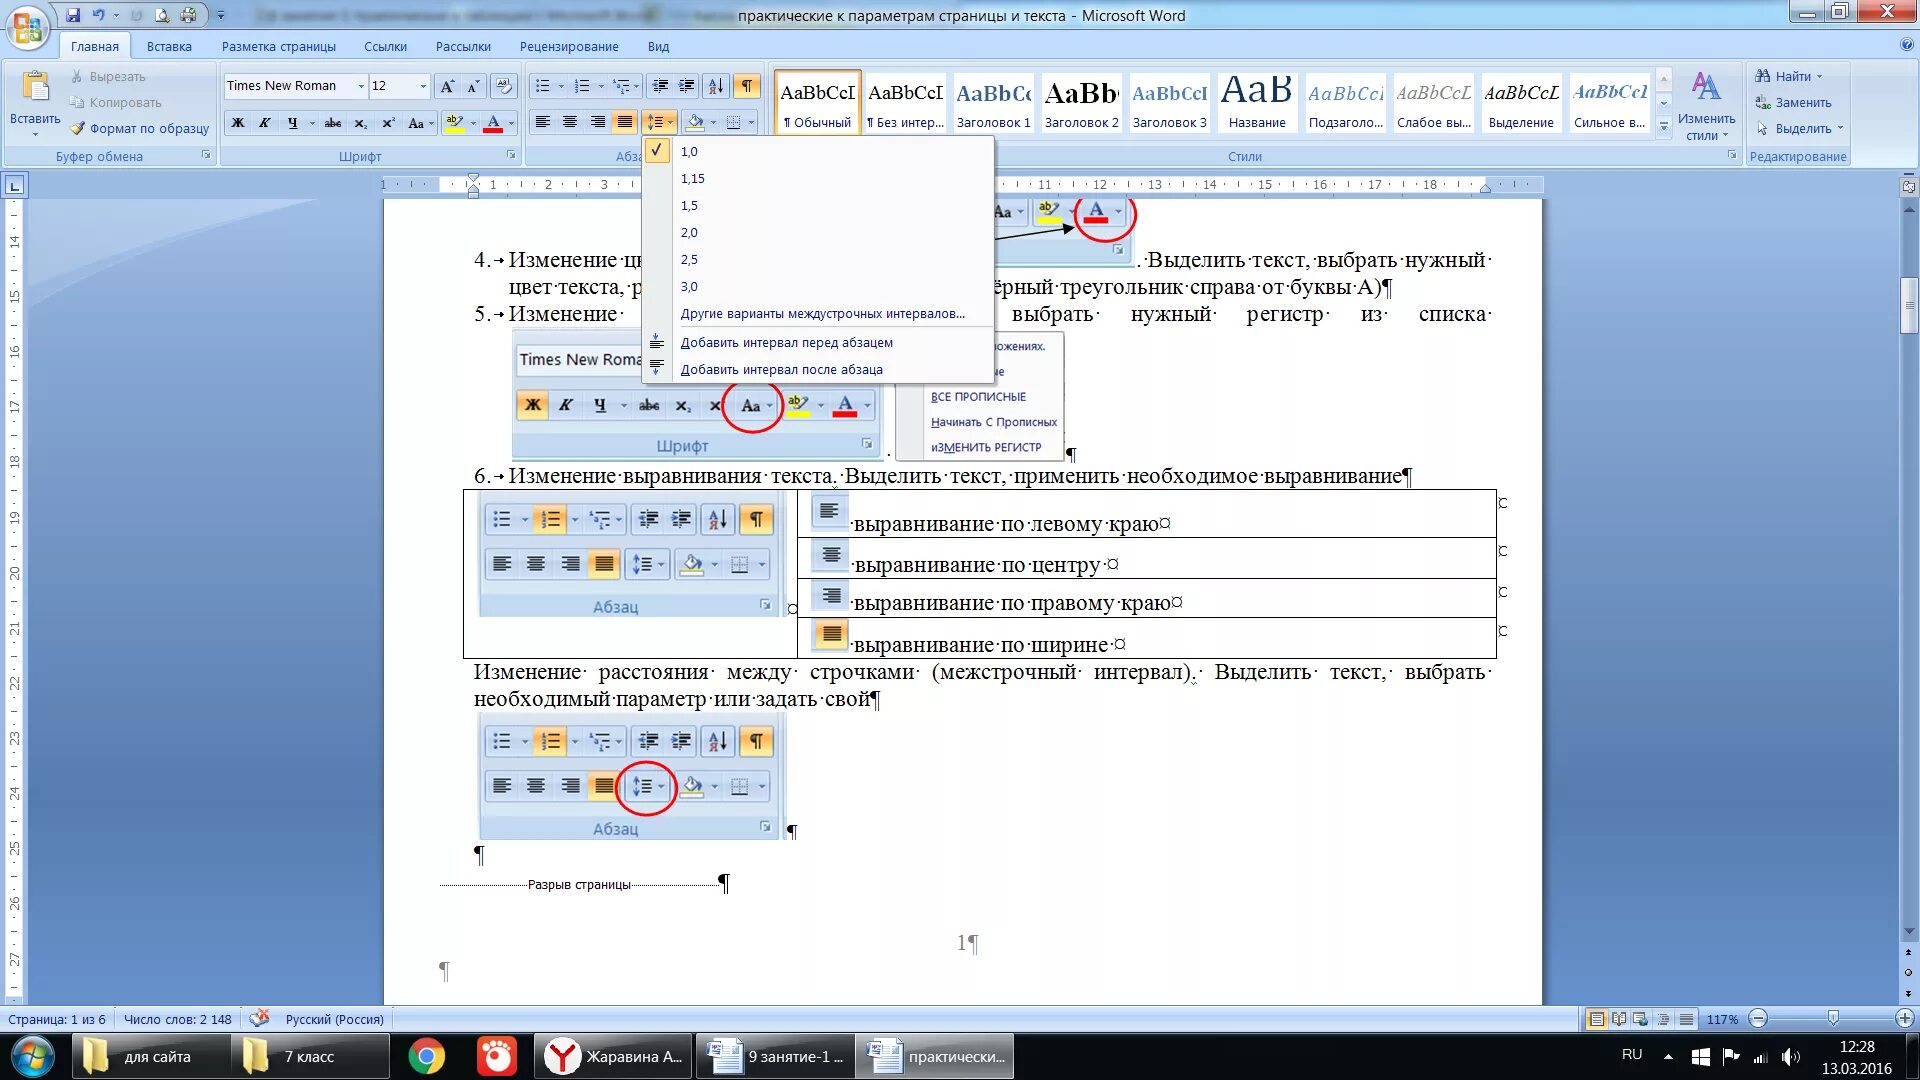Switch to the Вставка ribbon tab
Image resolution: width=1920 pixels, height=1080 pixels.
(169, 46)
